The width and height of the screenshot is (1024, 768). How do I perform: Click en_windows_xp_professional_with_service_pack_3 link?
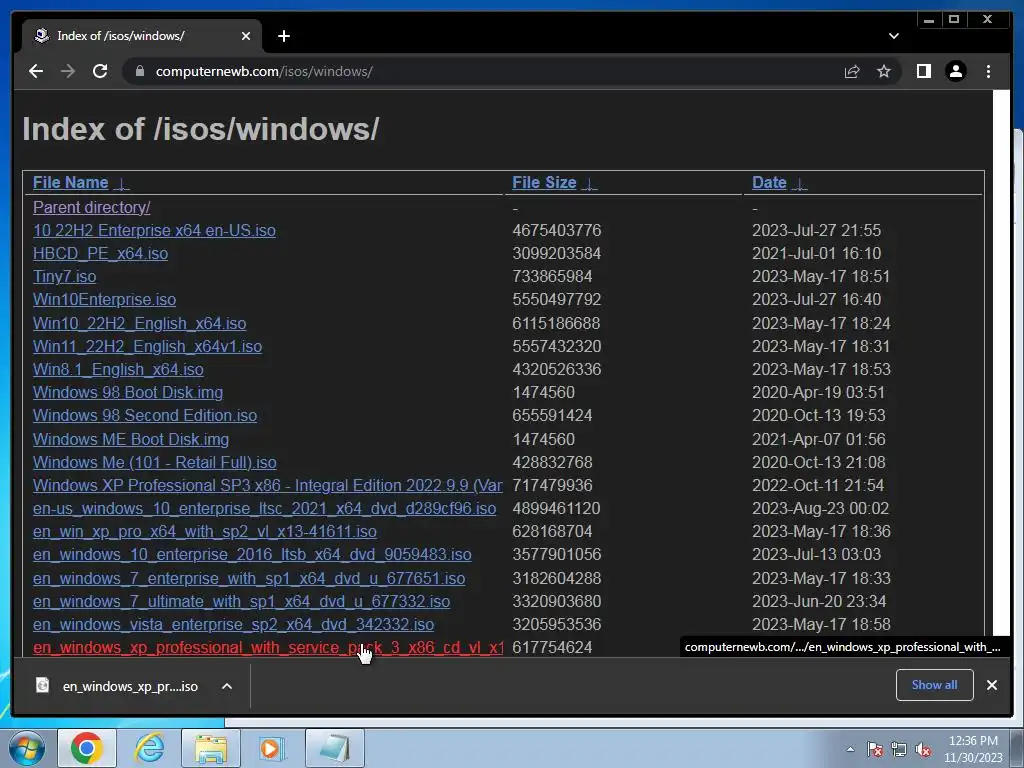(x=268, y=647)
